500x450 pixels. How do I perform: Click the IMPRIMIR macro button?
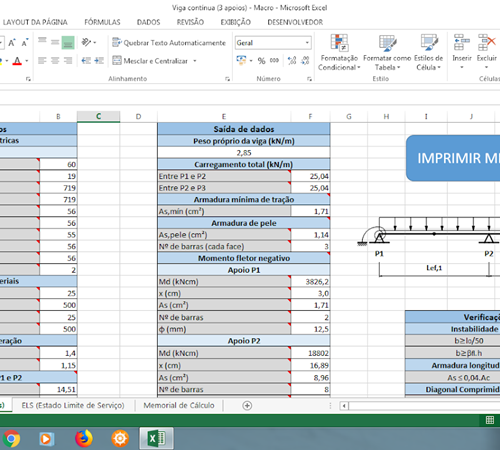pyautogui.click(x=453, y=158)
